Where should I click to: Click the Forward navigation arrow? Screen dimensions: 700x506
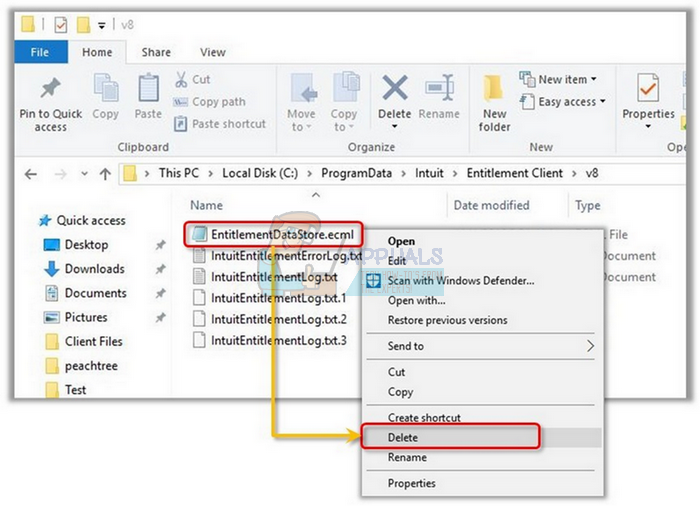pyautogui.click(x=60, y=174)
